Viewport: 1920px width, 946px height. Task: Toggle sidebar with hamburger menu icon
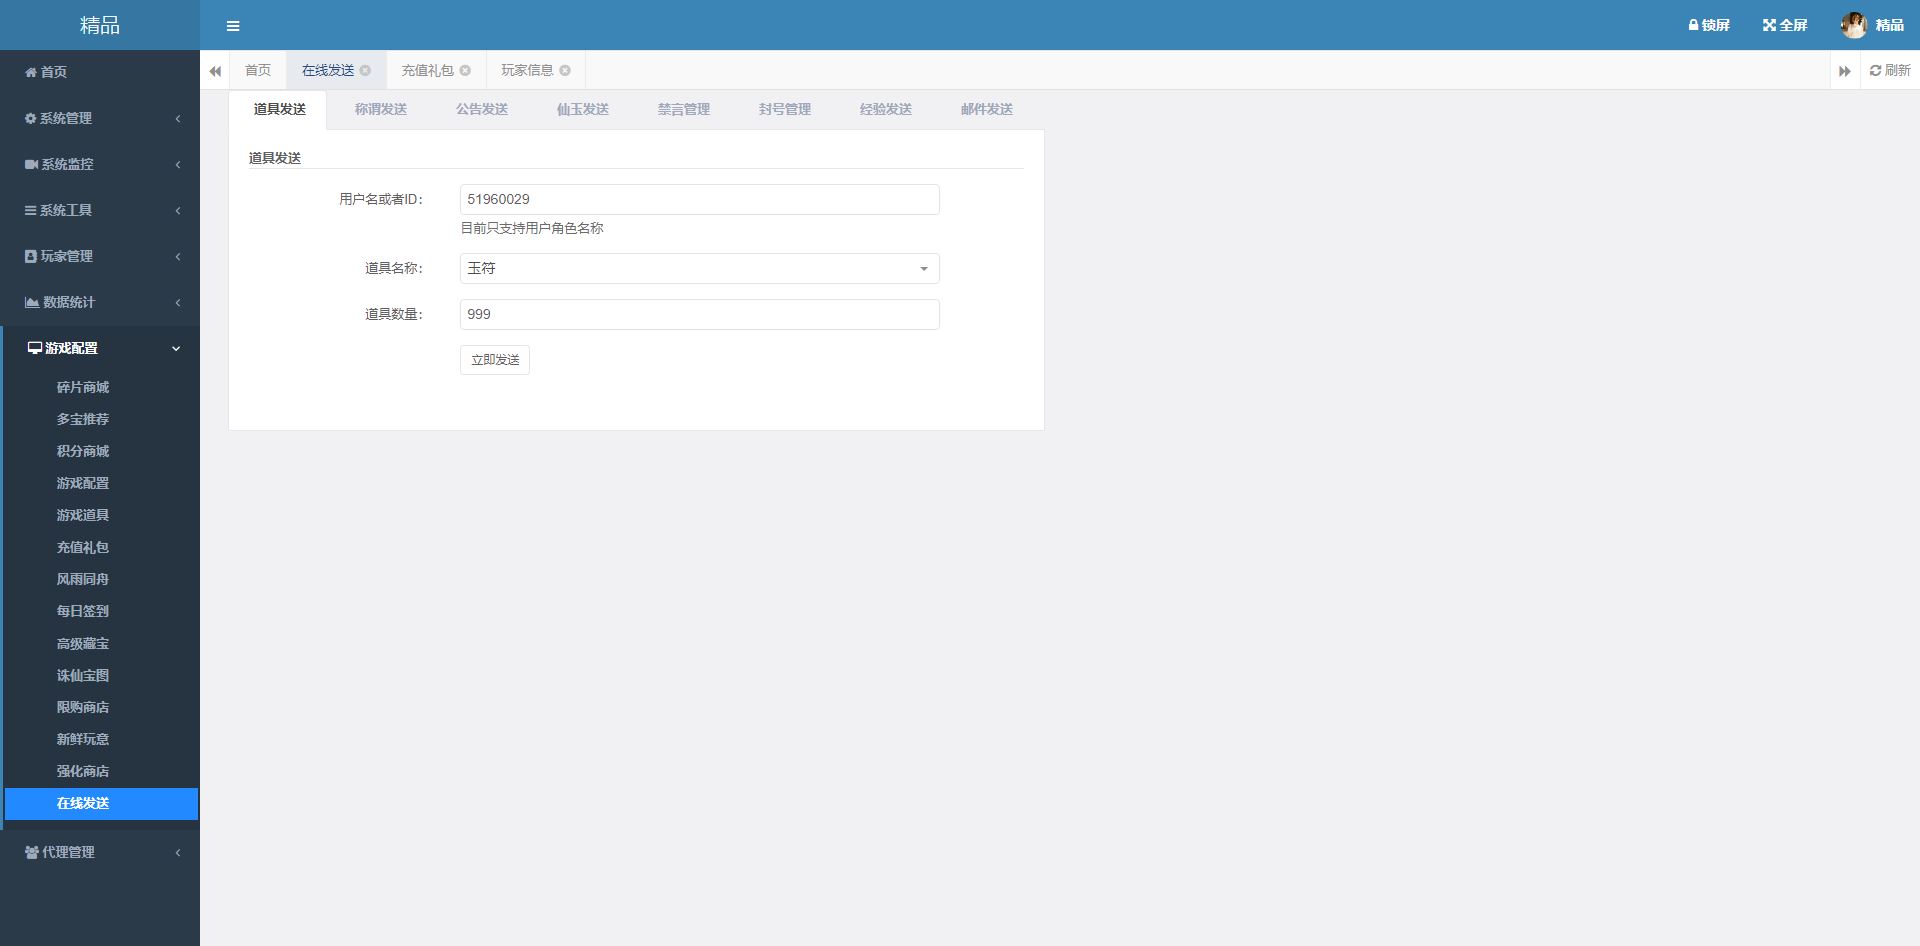pyautogui.click(x=233, y=26)
